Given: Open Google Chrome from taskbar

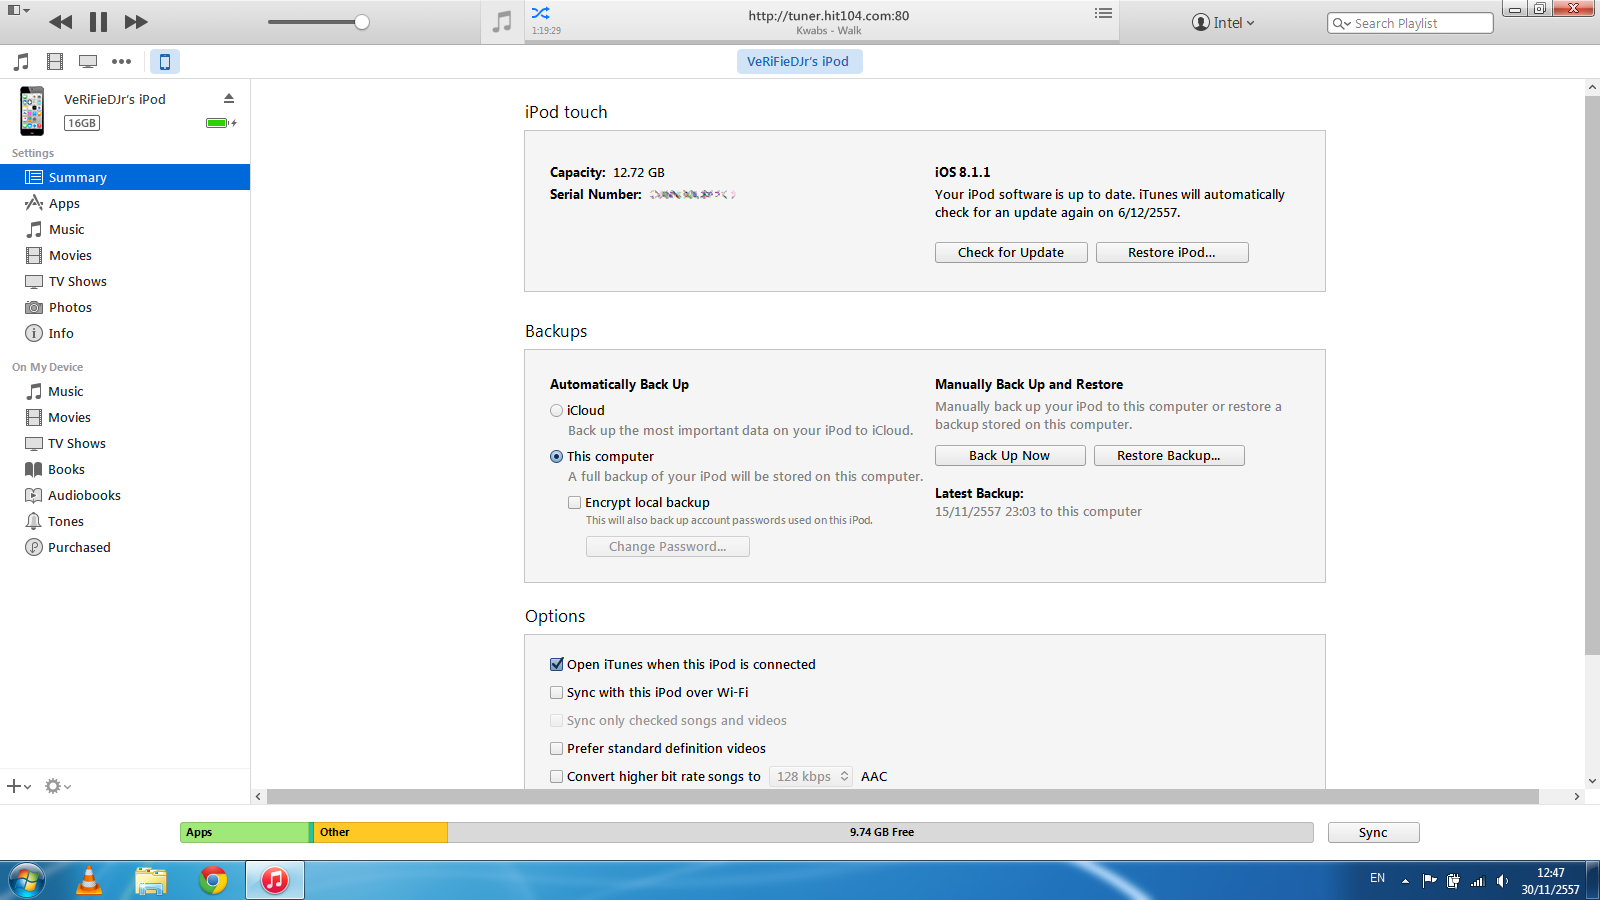Looking at the screenshot, I should (x=213, y=880).
